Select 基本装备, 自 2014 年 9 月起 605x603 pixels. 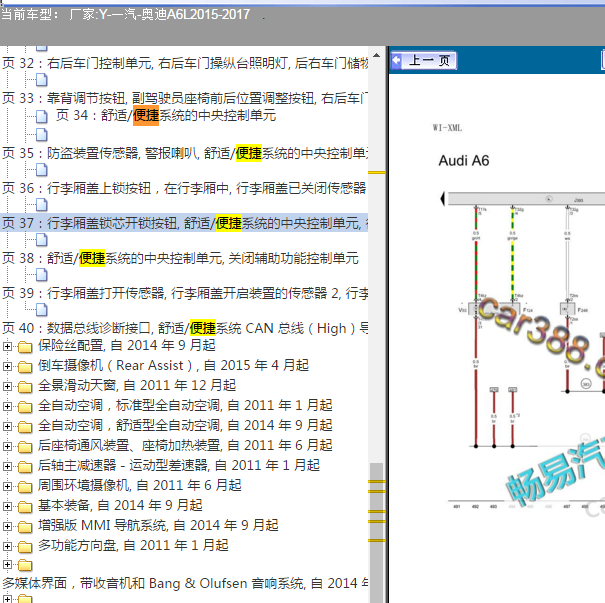120,505
